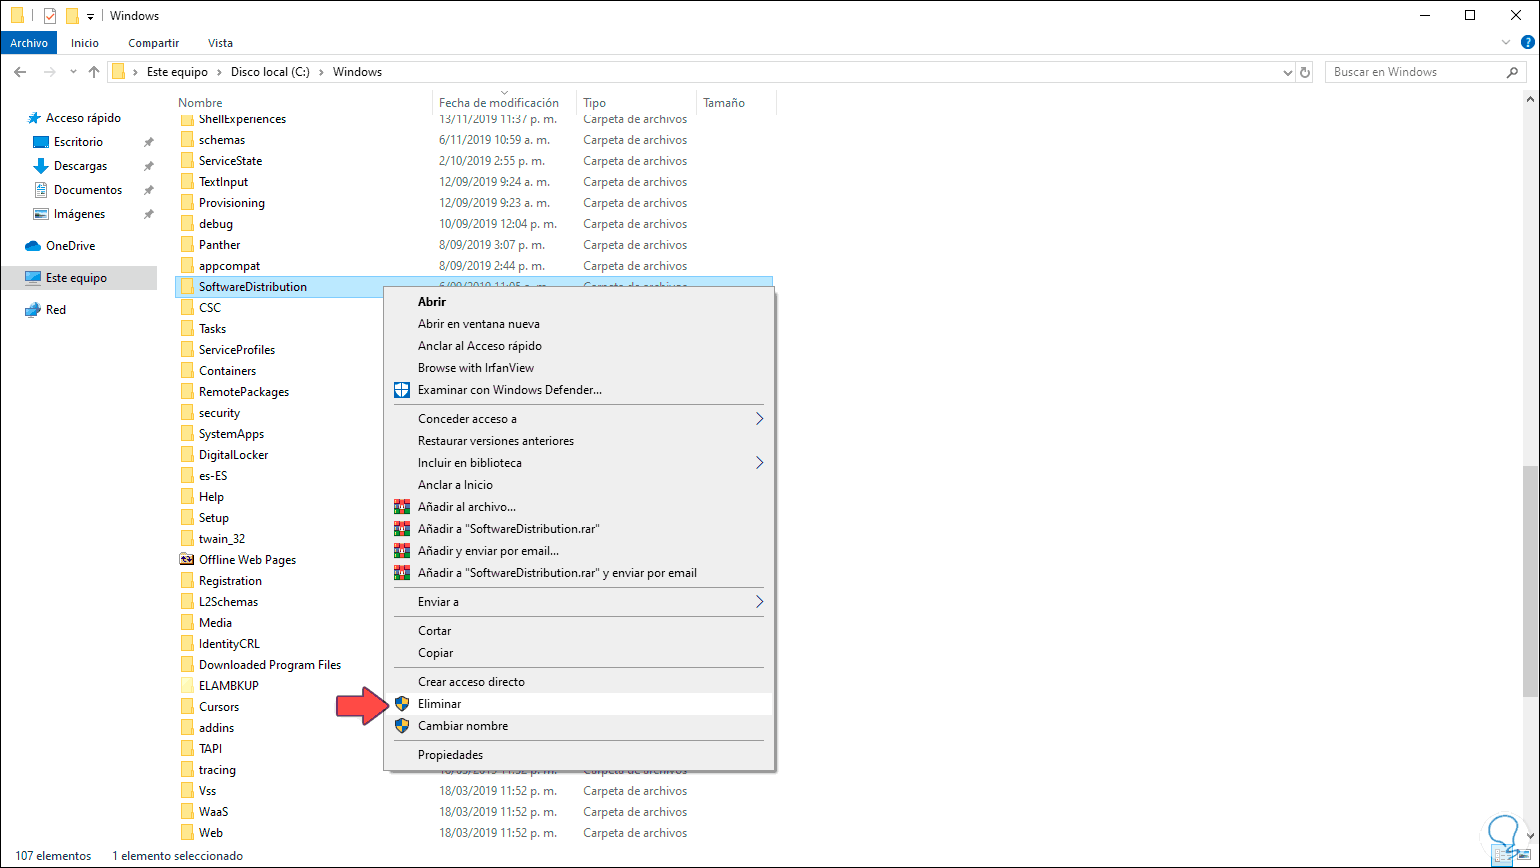Open Documentos in the navigation pane
1540x868 pixels.
(x=88, y=190)
